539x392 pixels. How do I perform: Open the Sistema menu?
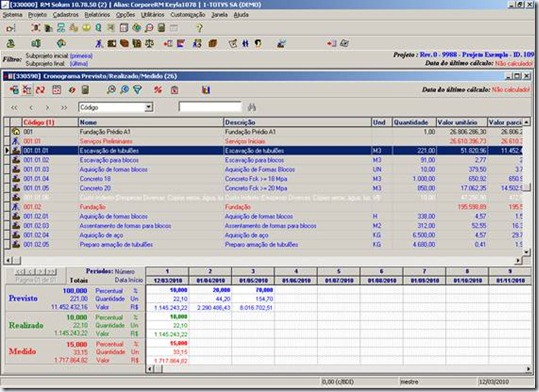click(x=12, y=15)
